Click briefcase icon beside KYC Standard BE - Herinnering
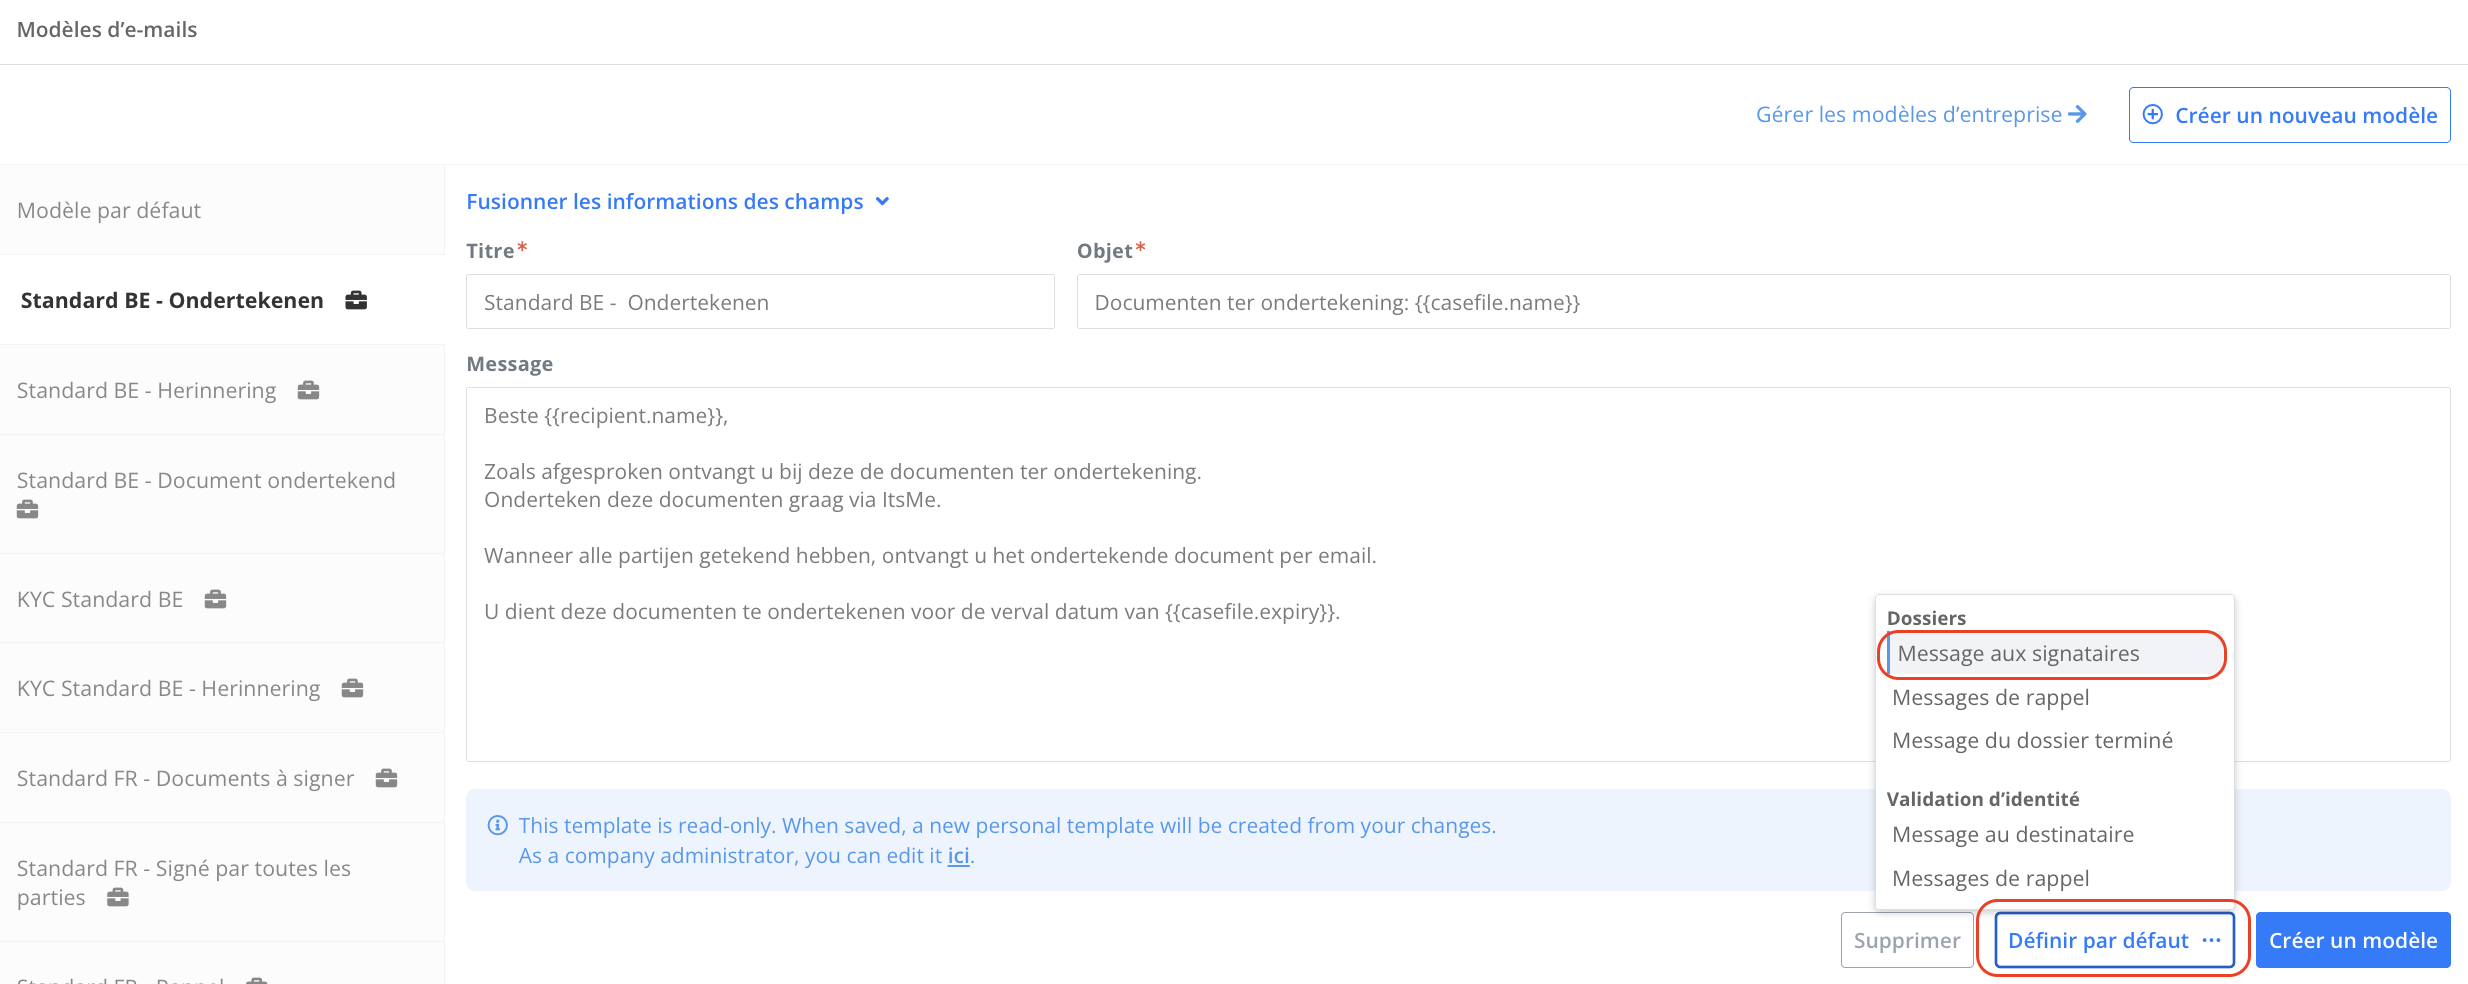This screenshot has width=2468, height=984. [352, 688]
